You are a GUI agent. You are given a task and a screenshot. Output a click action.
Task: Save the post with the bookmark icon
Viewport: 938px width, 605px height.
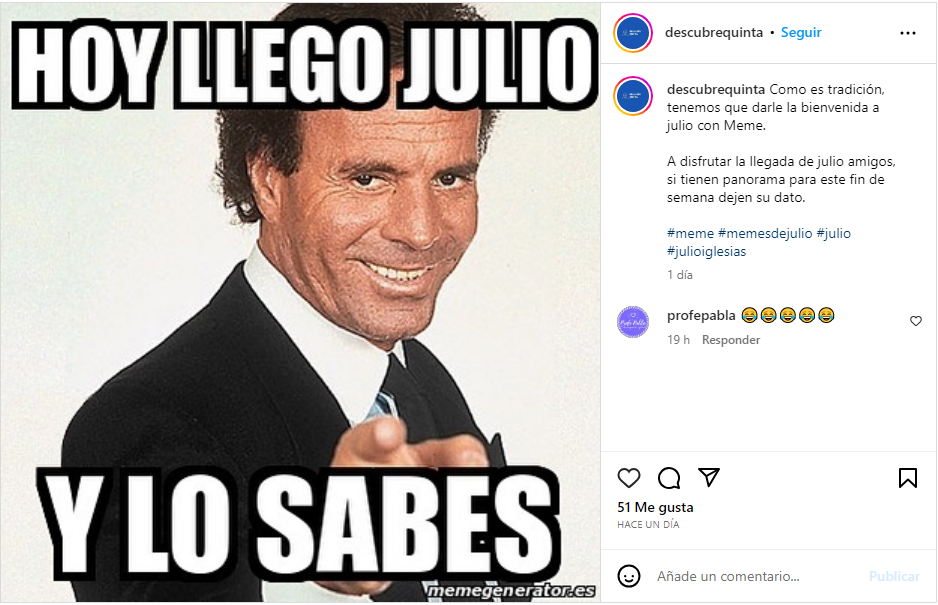[907, 478]
